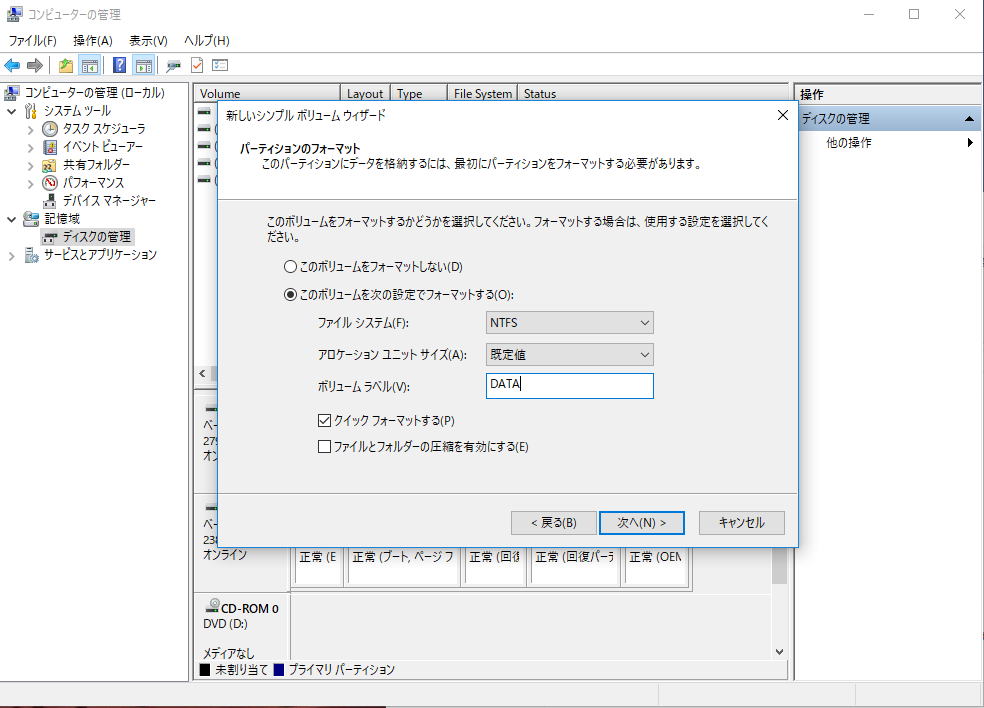Click the checkmark properties toolbar icon

coord(197,65)
